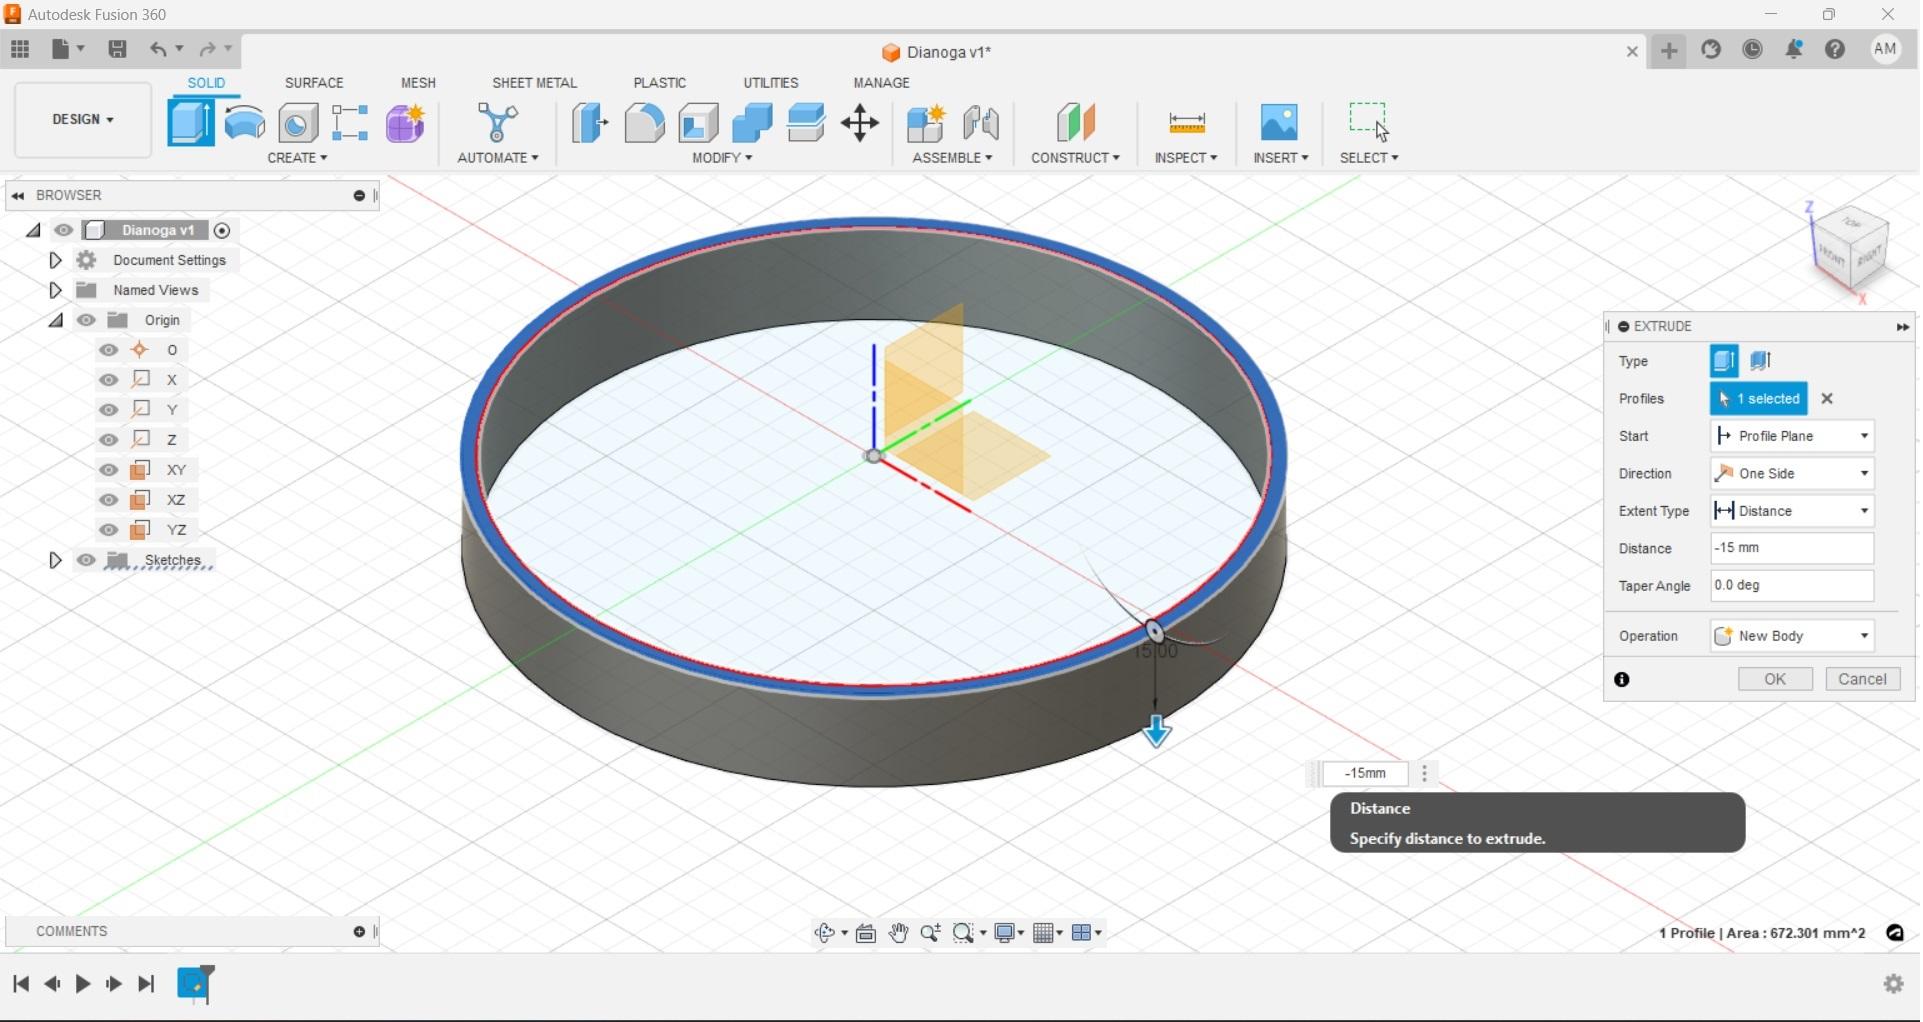The height and width of the screenshot is (1022, 1923).
Task: Expand the Document Settings tree item
Action: [x=55, y=260]
